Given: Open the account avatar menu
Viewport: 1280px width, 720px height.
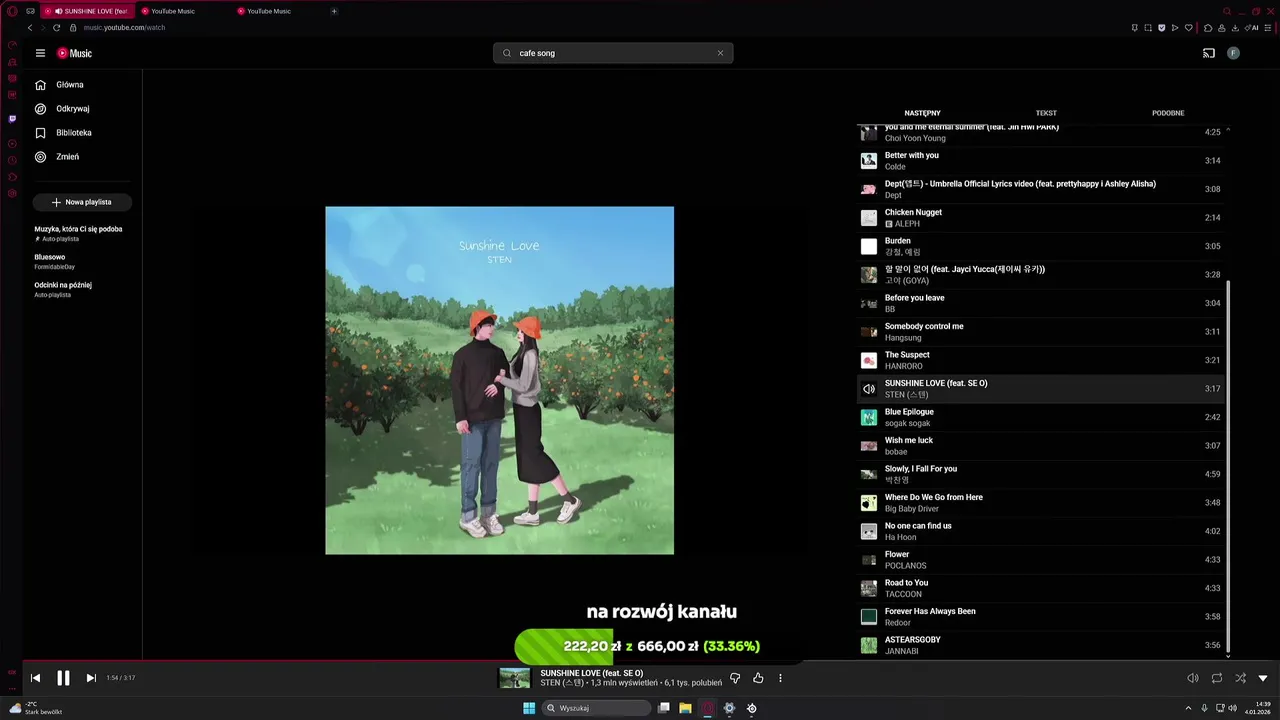Looking at the screenshot, I should tap(1233, 53).
